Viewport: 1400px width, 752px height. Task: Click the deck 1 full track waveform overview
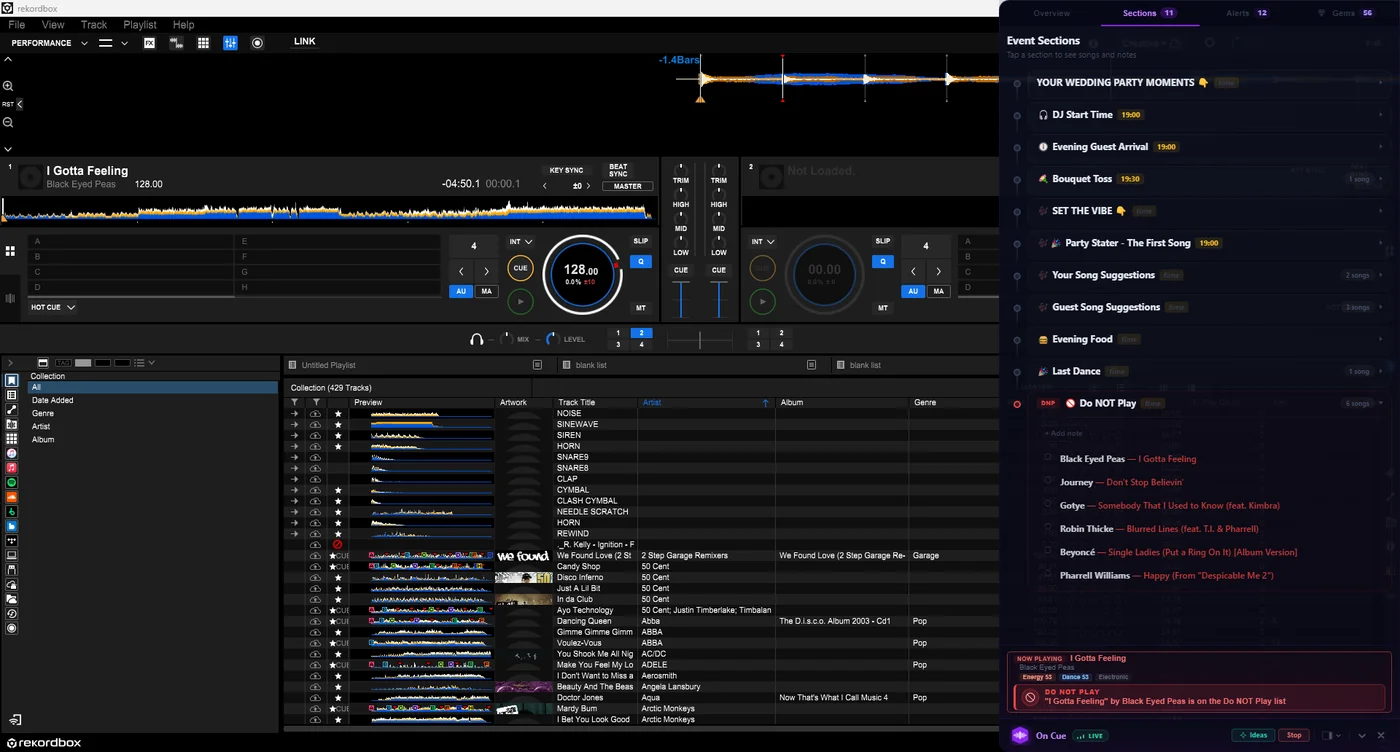[327, 210]
